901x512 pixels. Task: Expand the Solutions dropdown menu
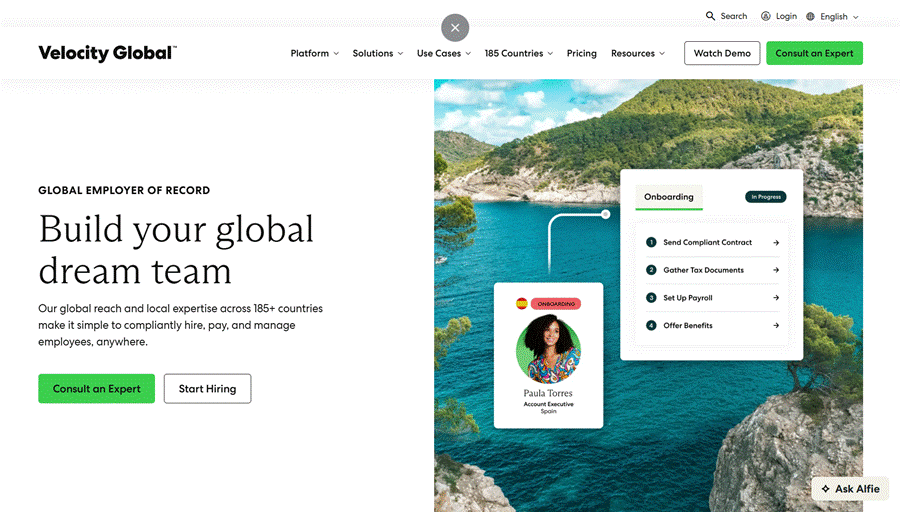(x=377, y=54)
